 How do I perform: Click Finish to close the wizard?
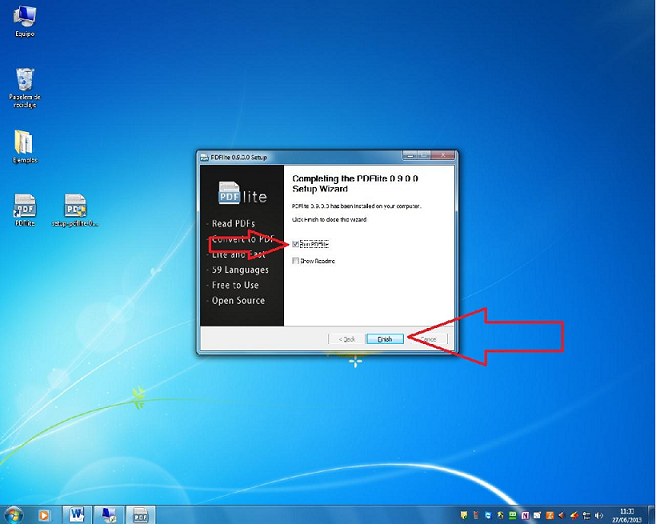[x=385, y=339]
